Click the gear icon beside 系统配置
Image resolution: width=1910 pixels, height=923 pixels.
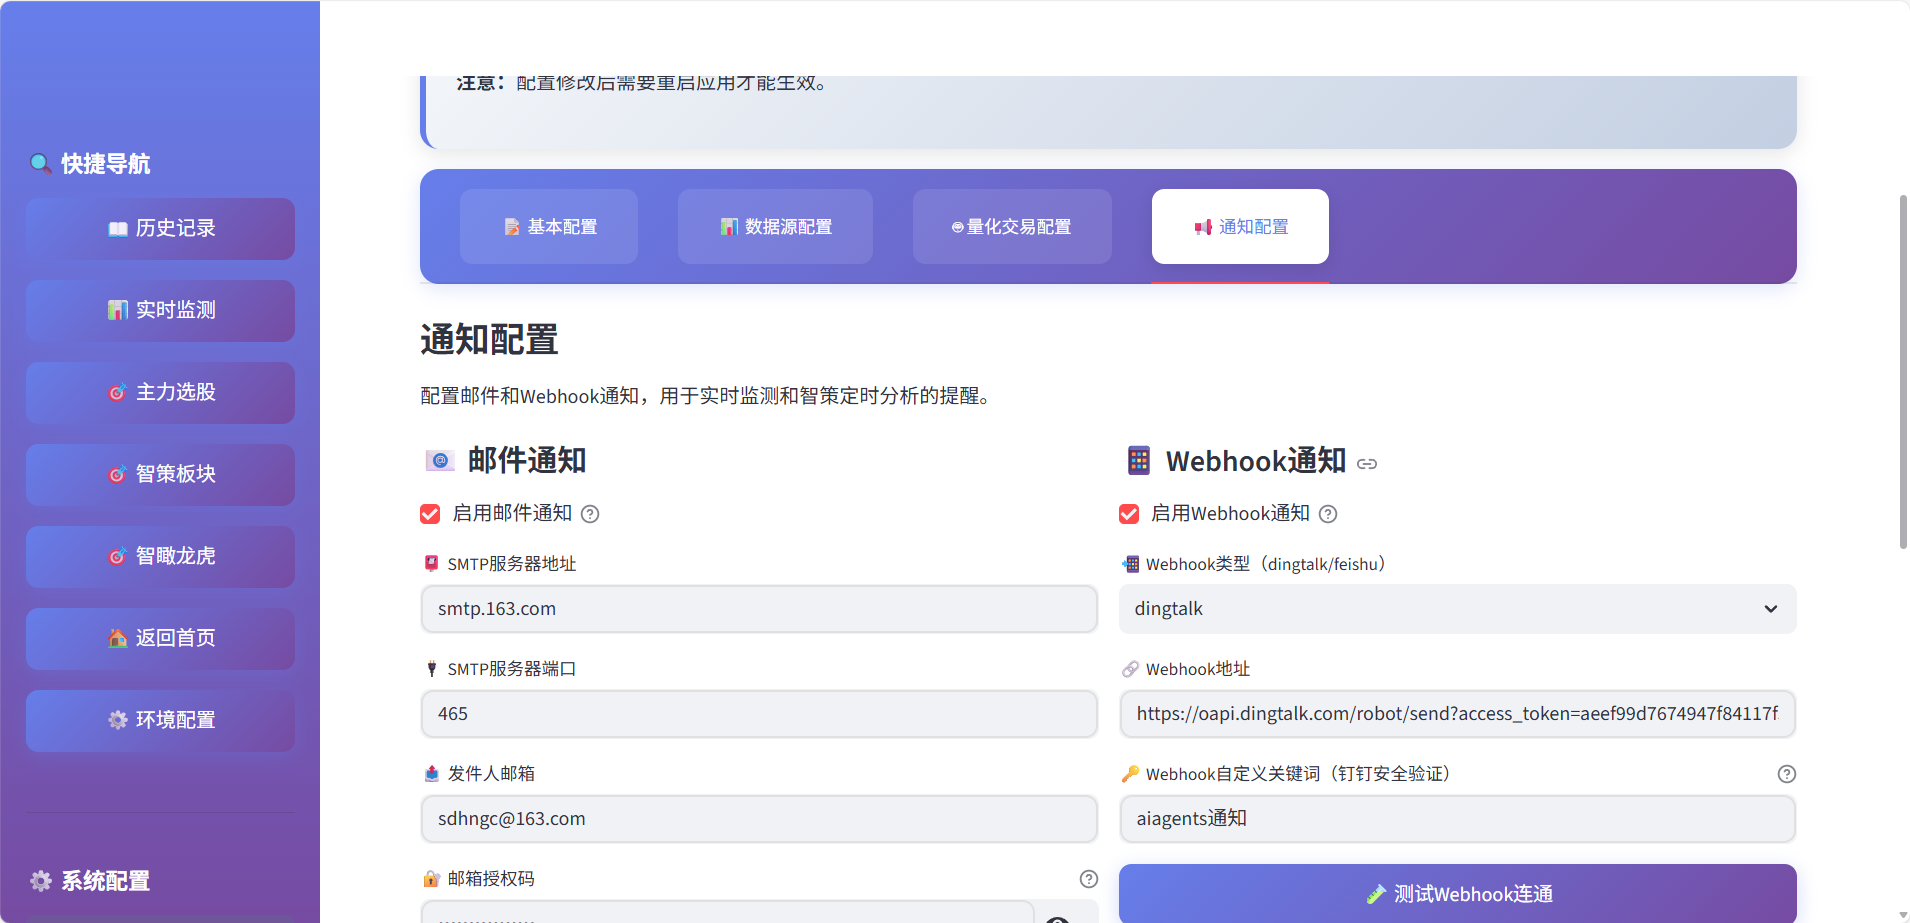pos(41,881)
